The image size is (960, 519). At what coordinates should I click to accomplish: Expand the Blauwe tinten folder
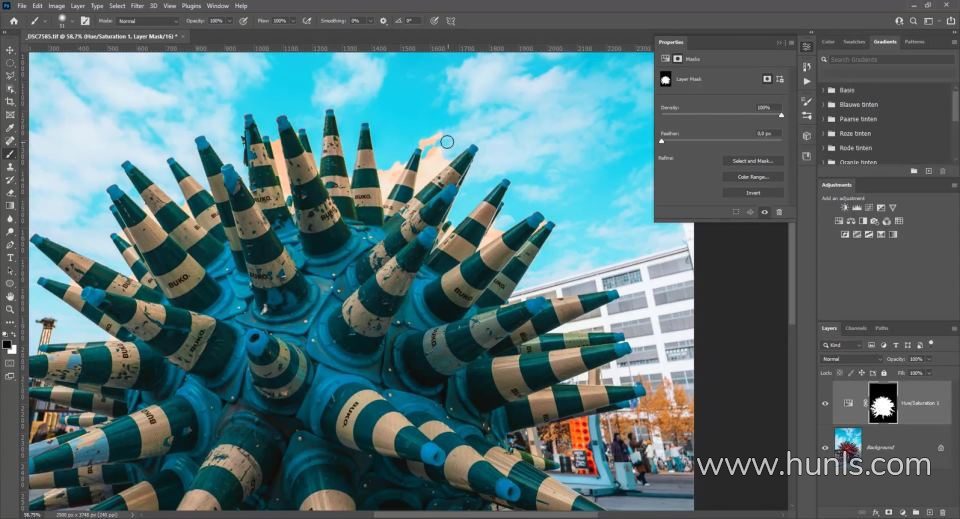tap(824, 105)
